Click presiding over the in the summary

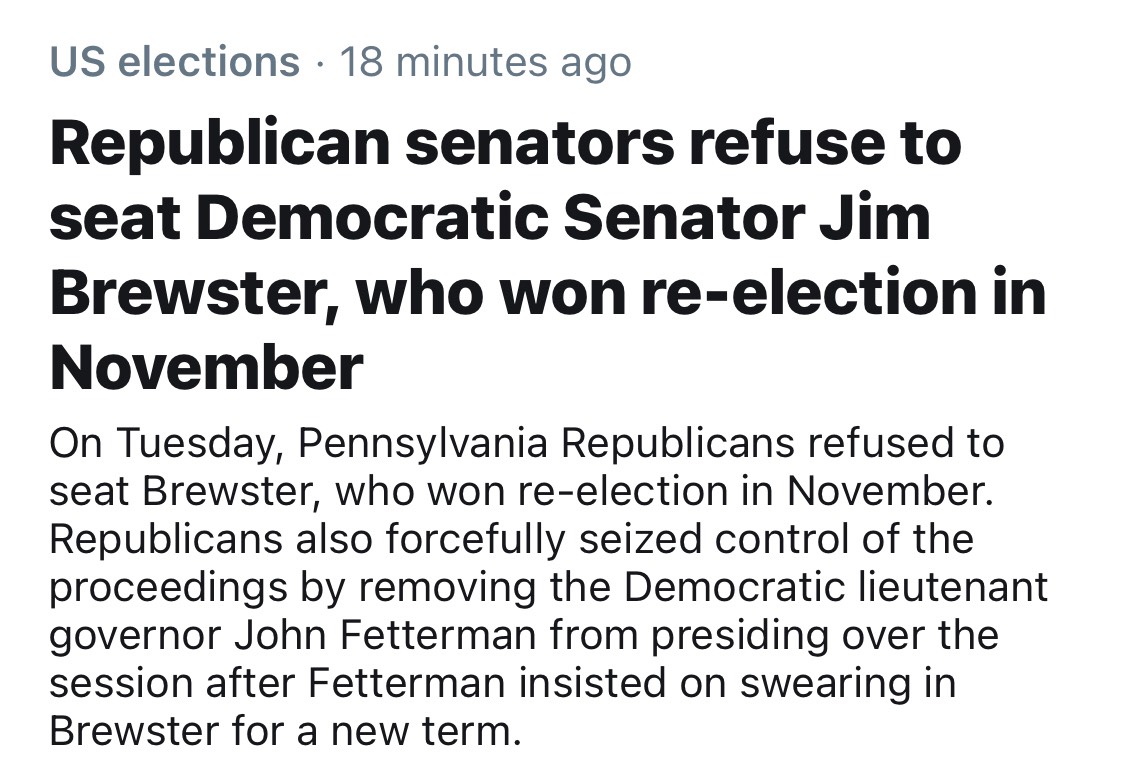coord(824,635)
